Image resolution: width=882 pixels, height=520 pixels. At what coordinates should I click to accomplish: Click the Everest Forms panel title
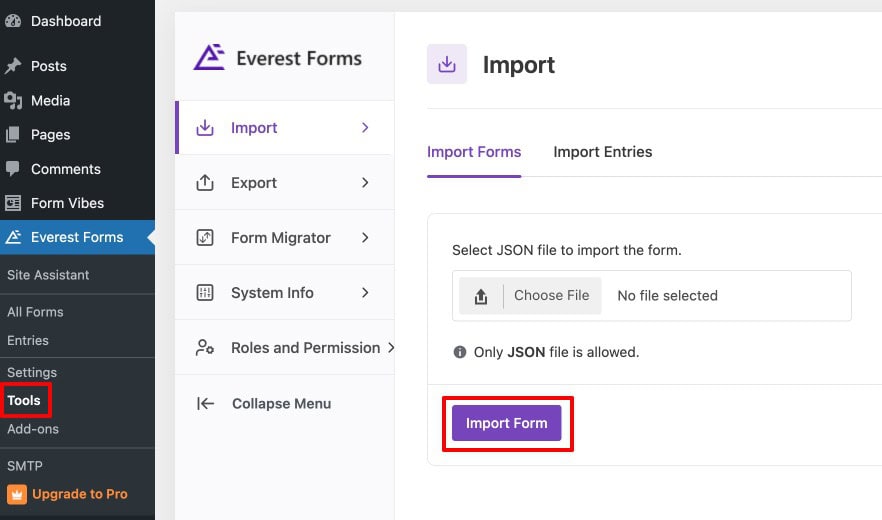tap(299, 59)
